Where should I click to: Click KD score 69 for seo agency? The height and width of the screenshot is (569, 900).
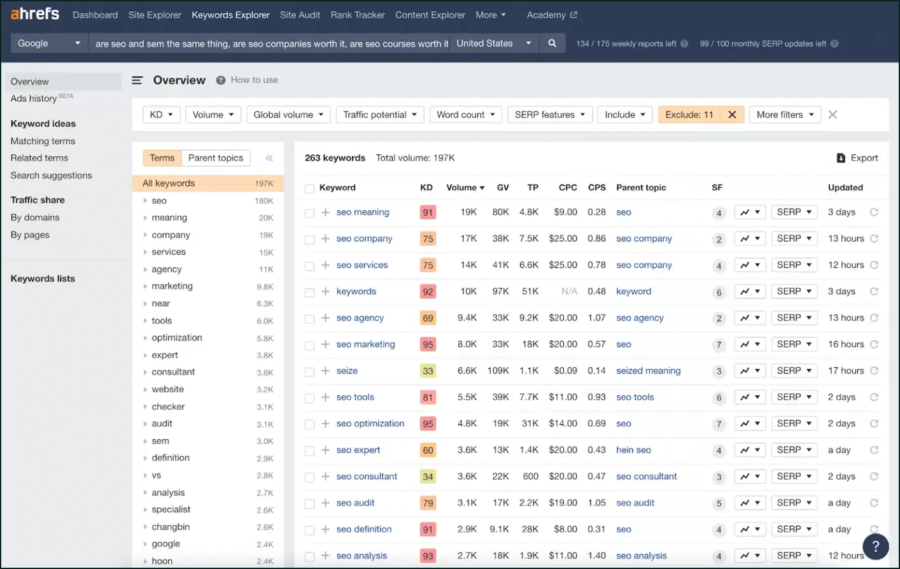click(428, 318)
